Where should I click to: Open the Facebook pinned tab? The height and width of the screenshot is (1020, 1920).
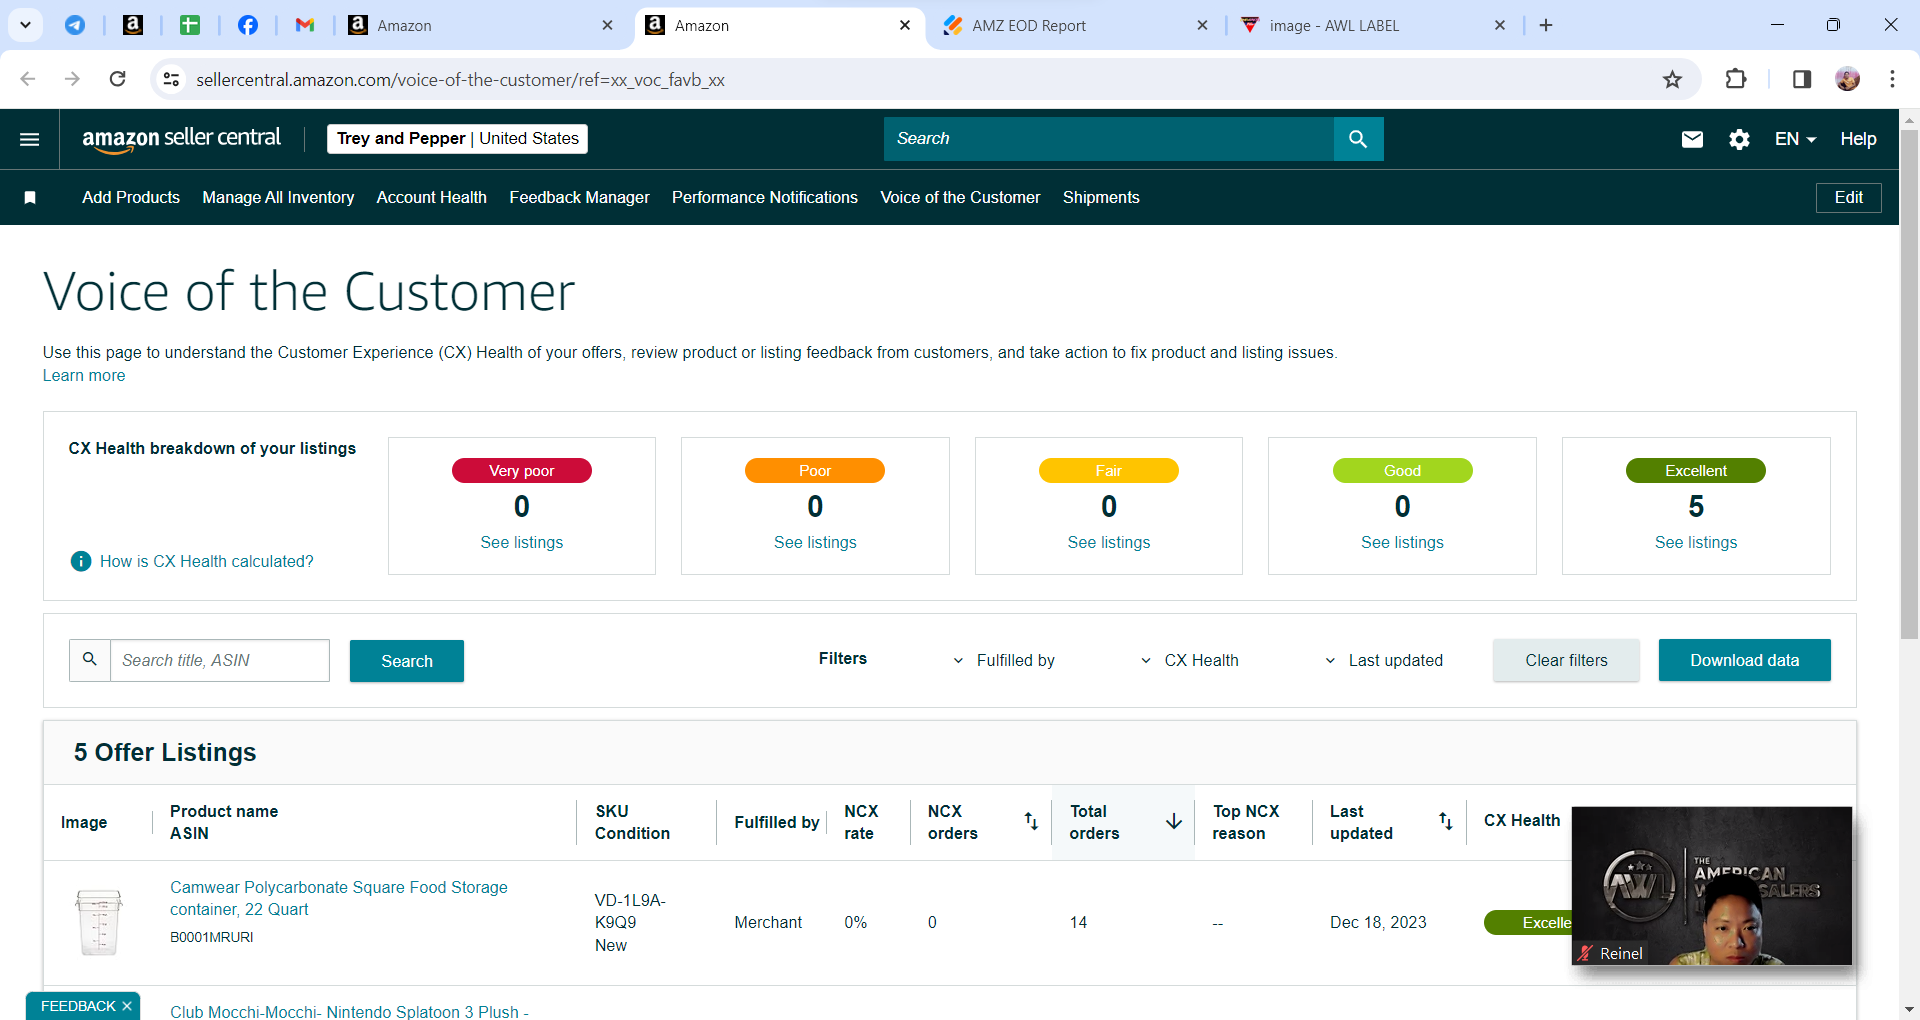[x=248, y=26]
